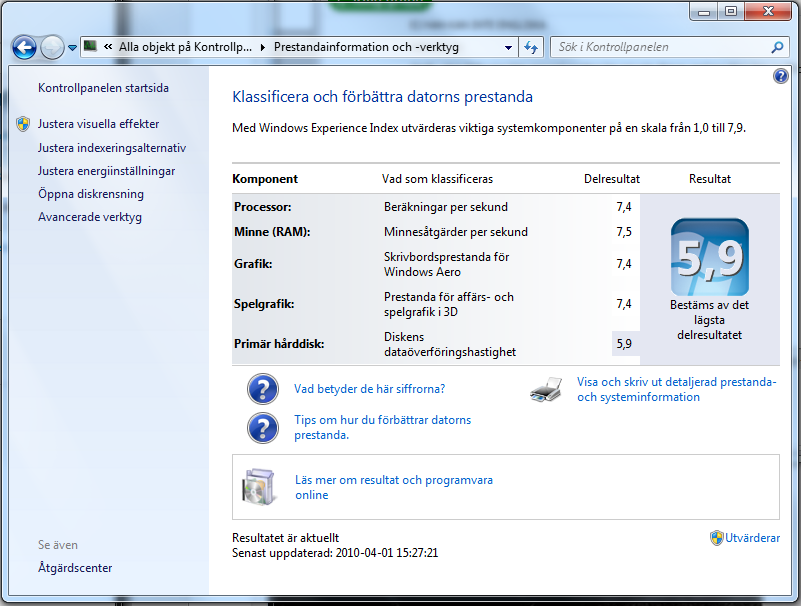Maximize the Control Panel window
This screenshot has height=606, width=801.
pyautogui.click(x=731, y=11)
